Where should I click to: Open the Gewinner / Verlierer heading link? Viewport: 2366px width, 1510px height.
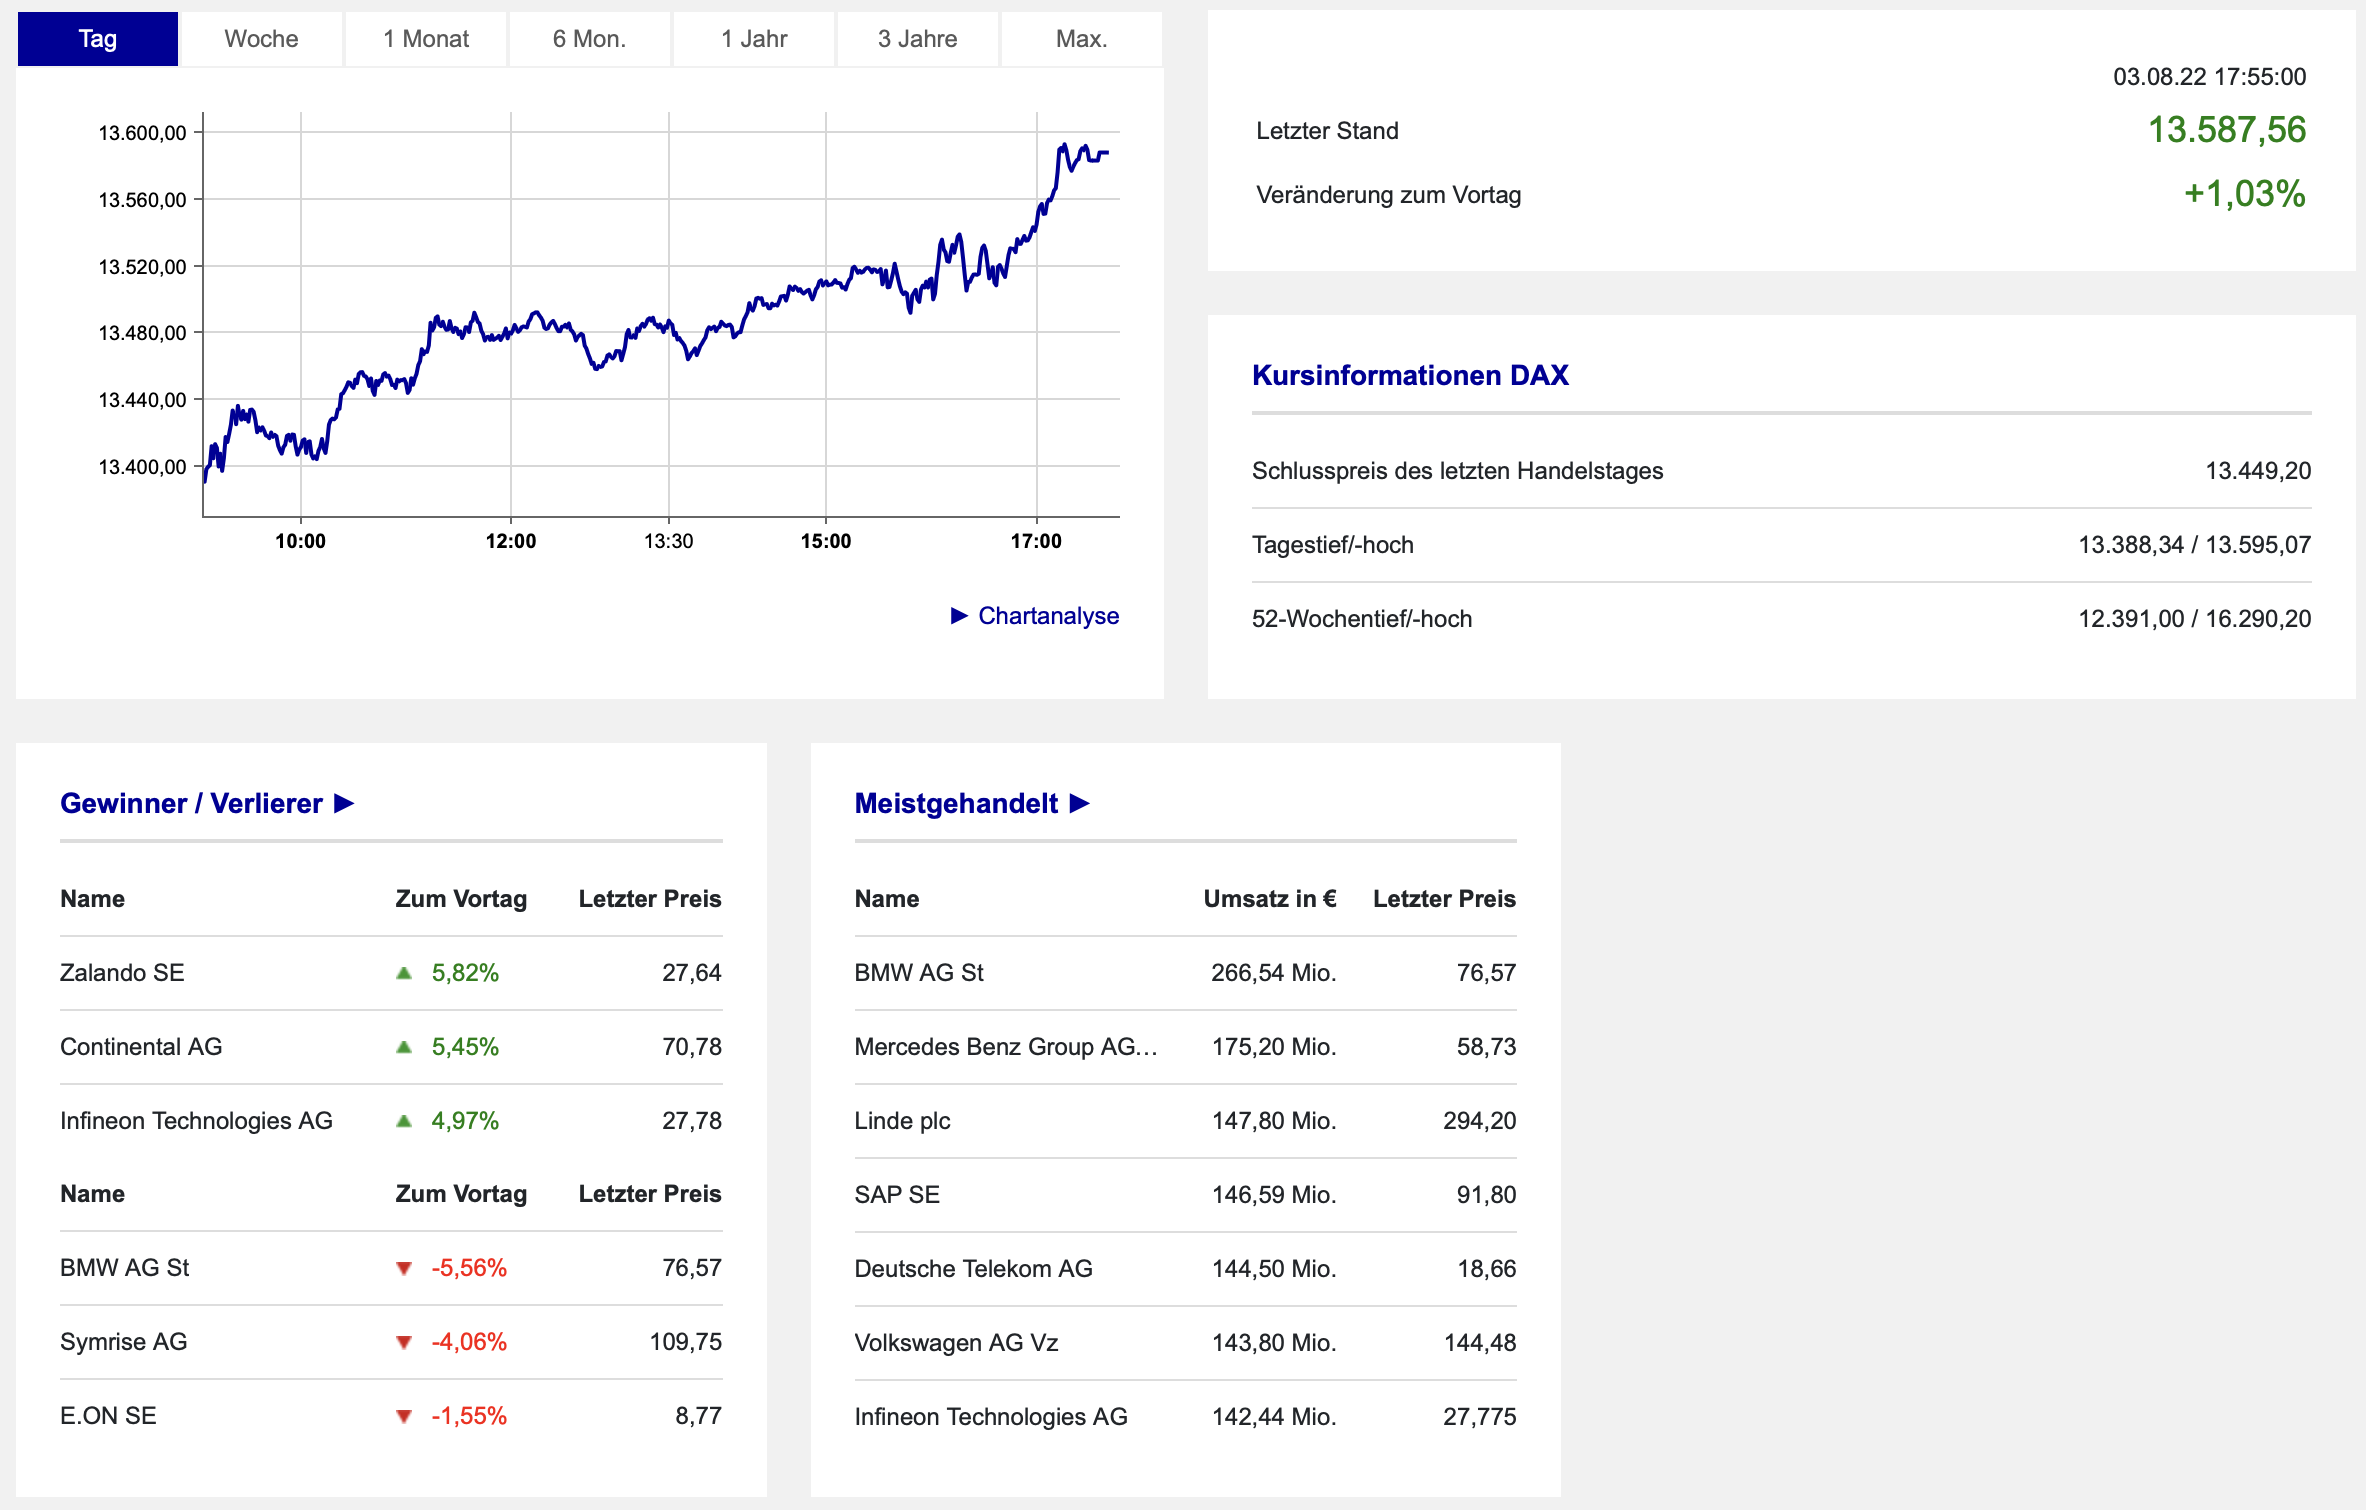click(x=191, y=804)
